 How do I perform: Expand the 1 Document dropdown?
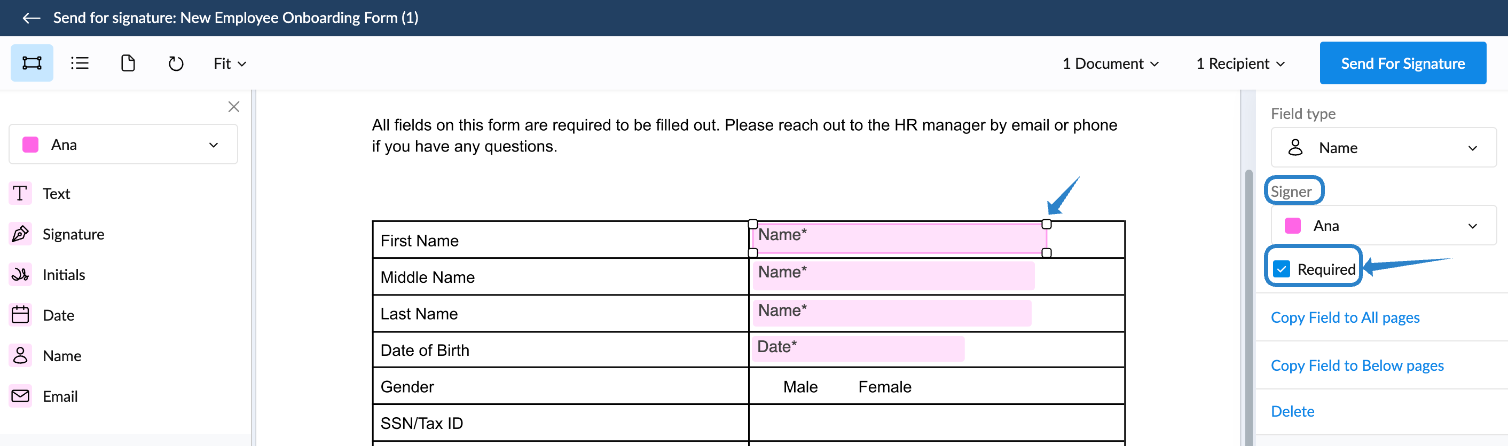click(x=1111, y=63)
